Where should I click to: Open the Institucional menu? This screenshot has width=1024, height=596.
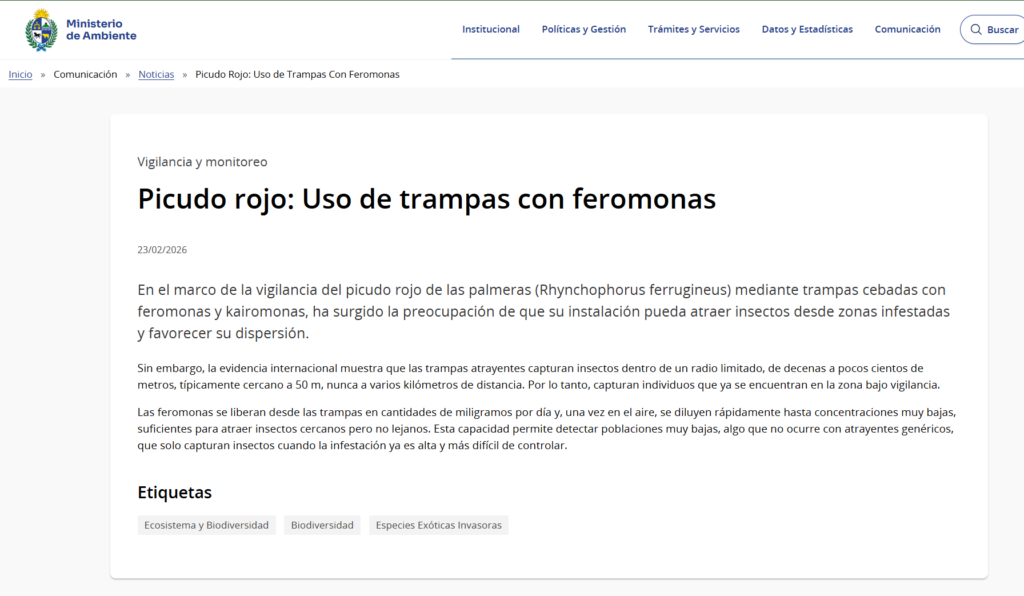[x=490, y=30]
